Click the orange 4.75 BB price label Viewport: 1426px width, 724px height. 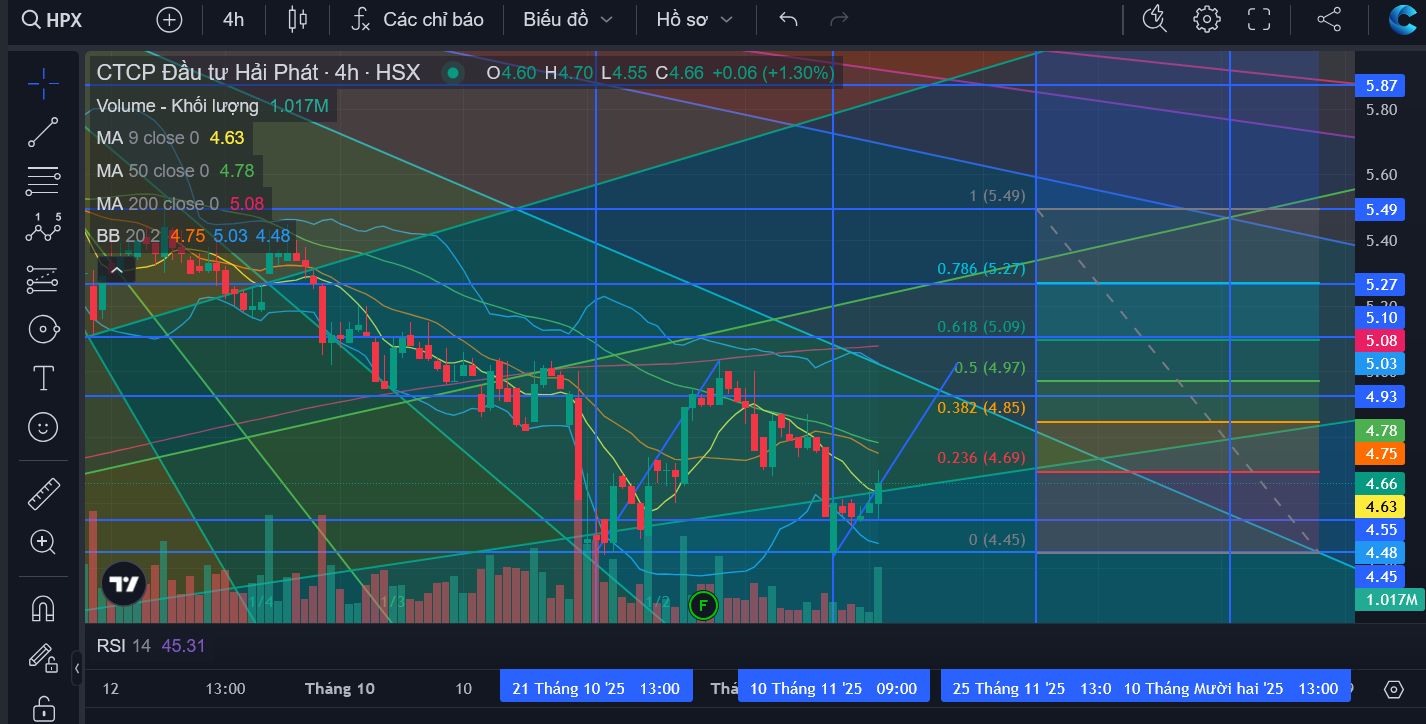(1380, 453)
